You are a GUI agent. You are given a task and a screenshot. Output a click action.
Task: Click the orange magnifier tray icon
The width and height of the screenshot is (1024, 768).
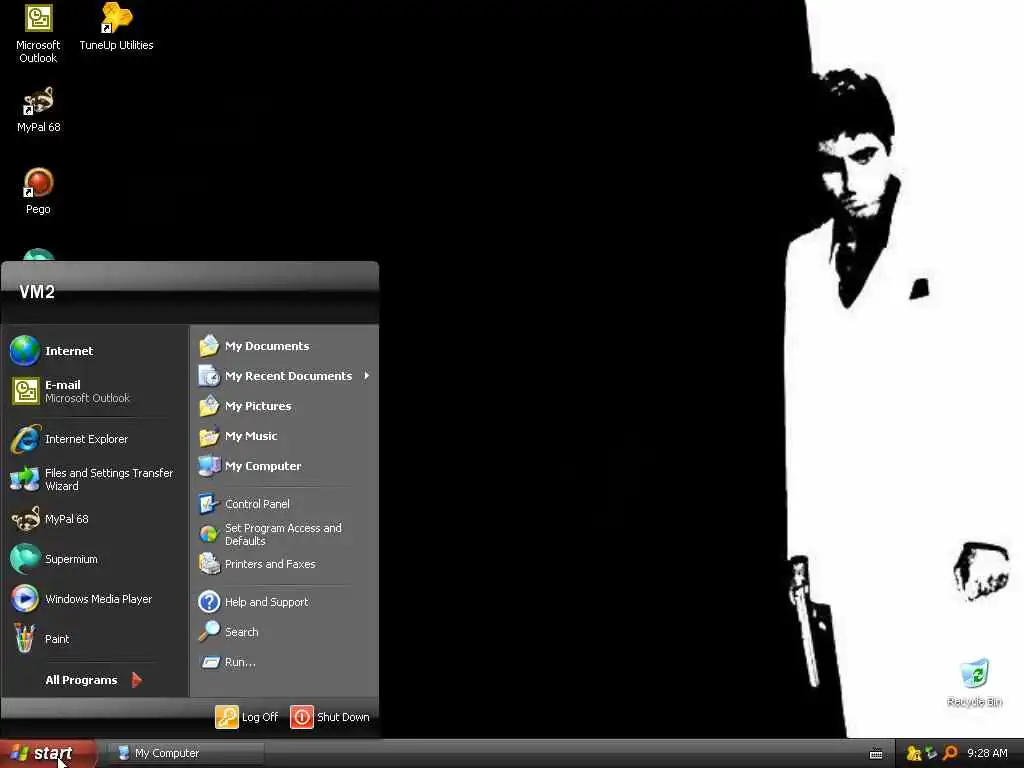click(x=950, y=753)
